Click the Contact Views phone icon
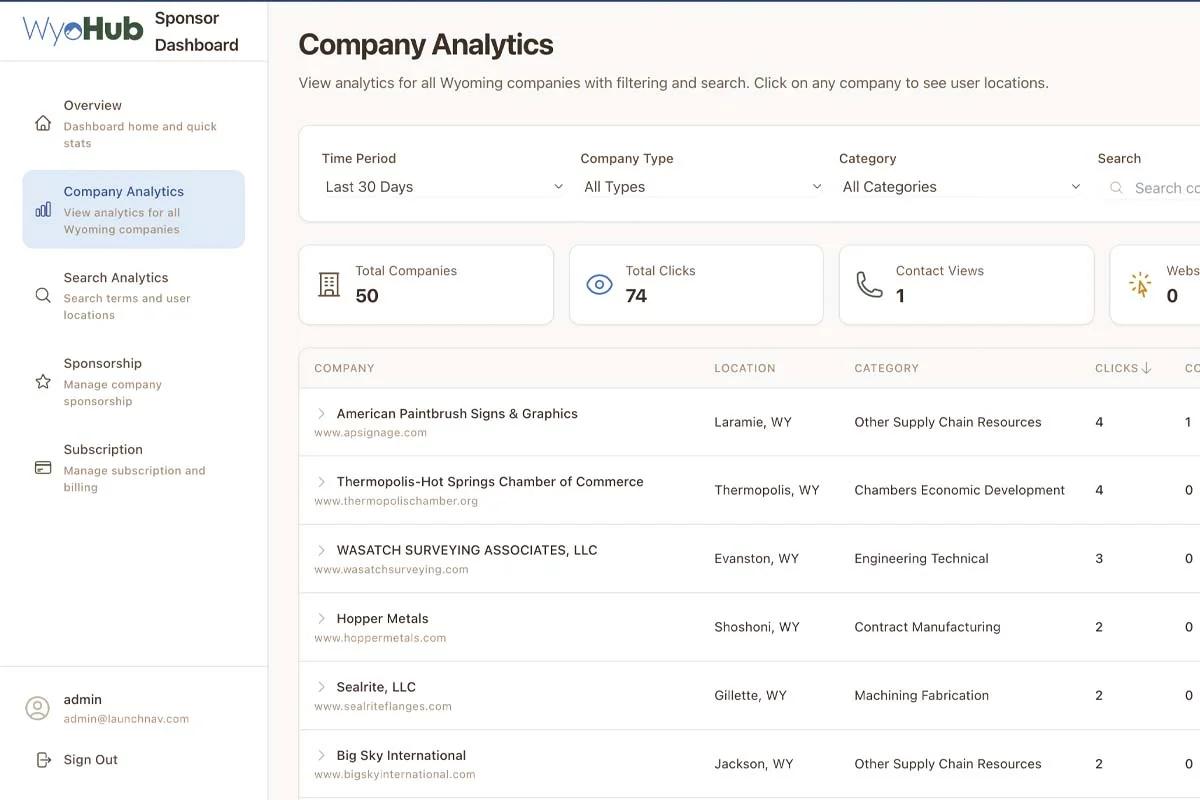The height and width of the screenshot is (800, 1200). tap(869, 284)
